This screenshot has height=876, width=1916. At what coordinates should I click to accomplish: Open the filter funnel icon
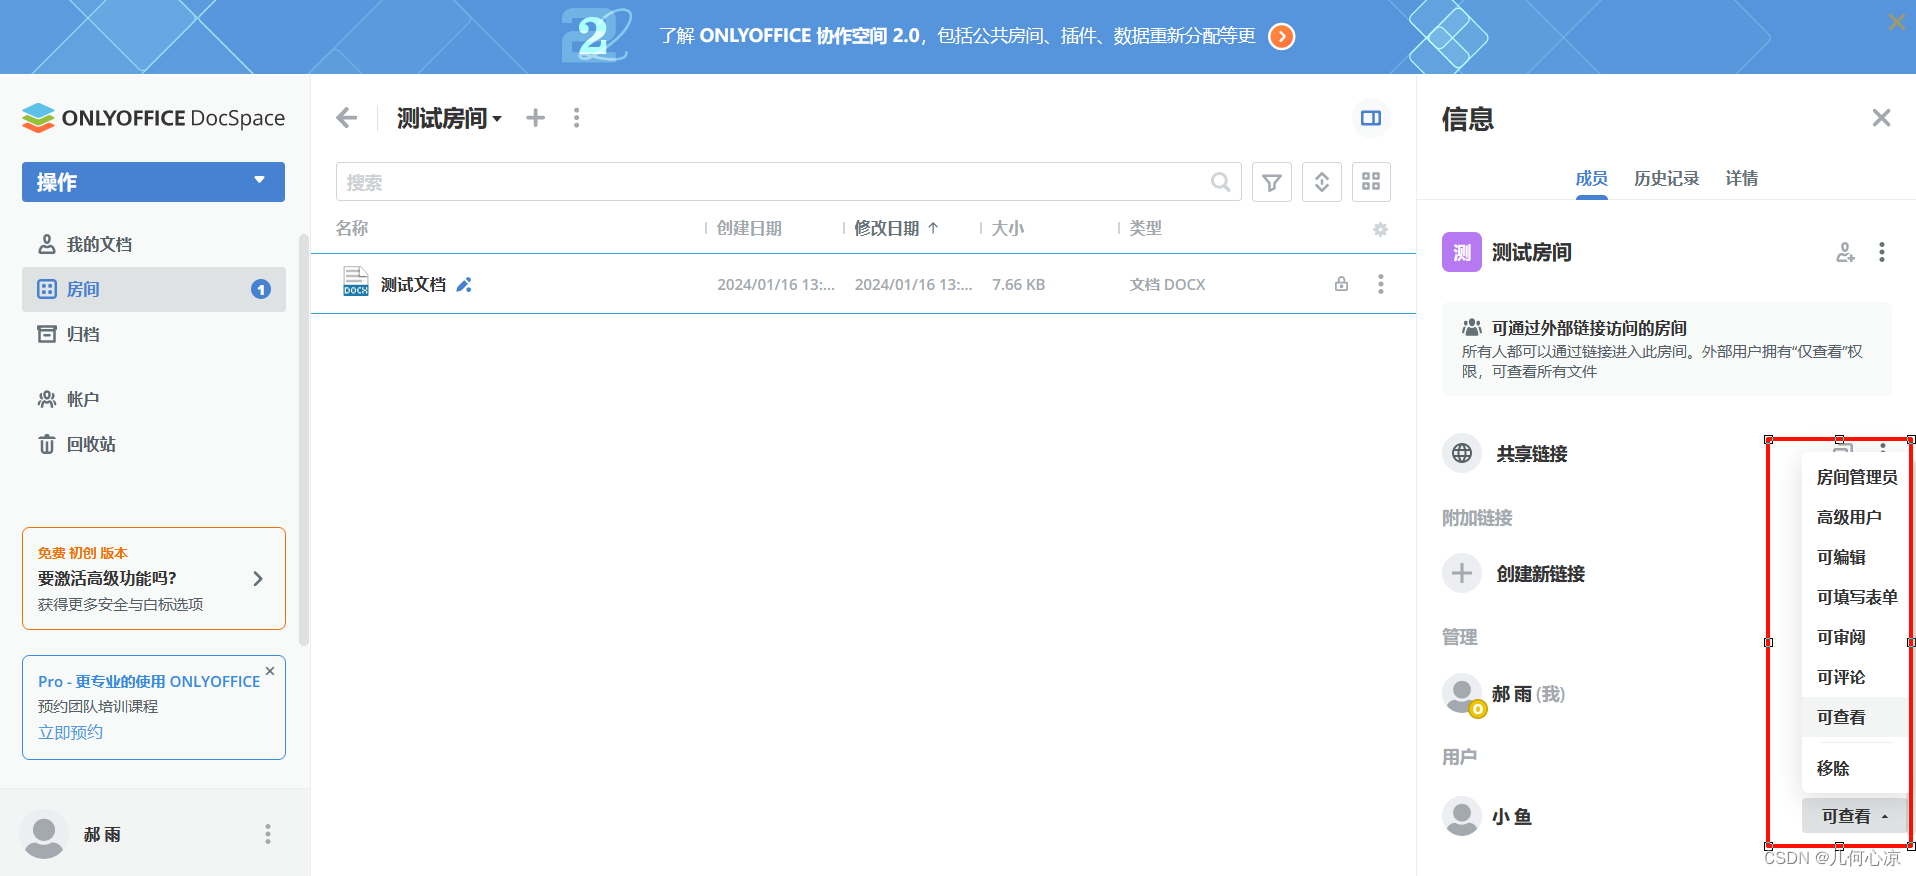pos(1272,182)
